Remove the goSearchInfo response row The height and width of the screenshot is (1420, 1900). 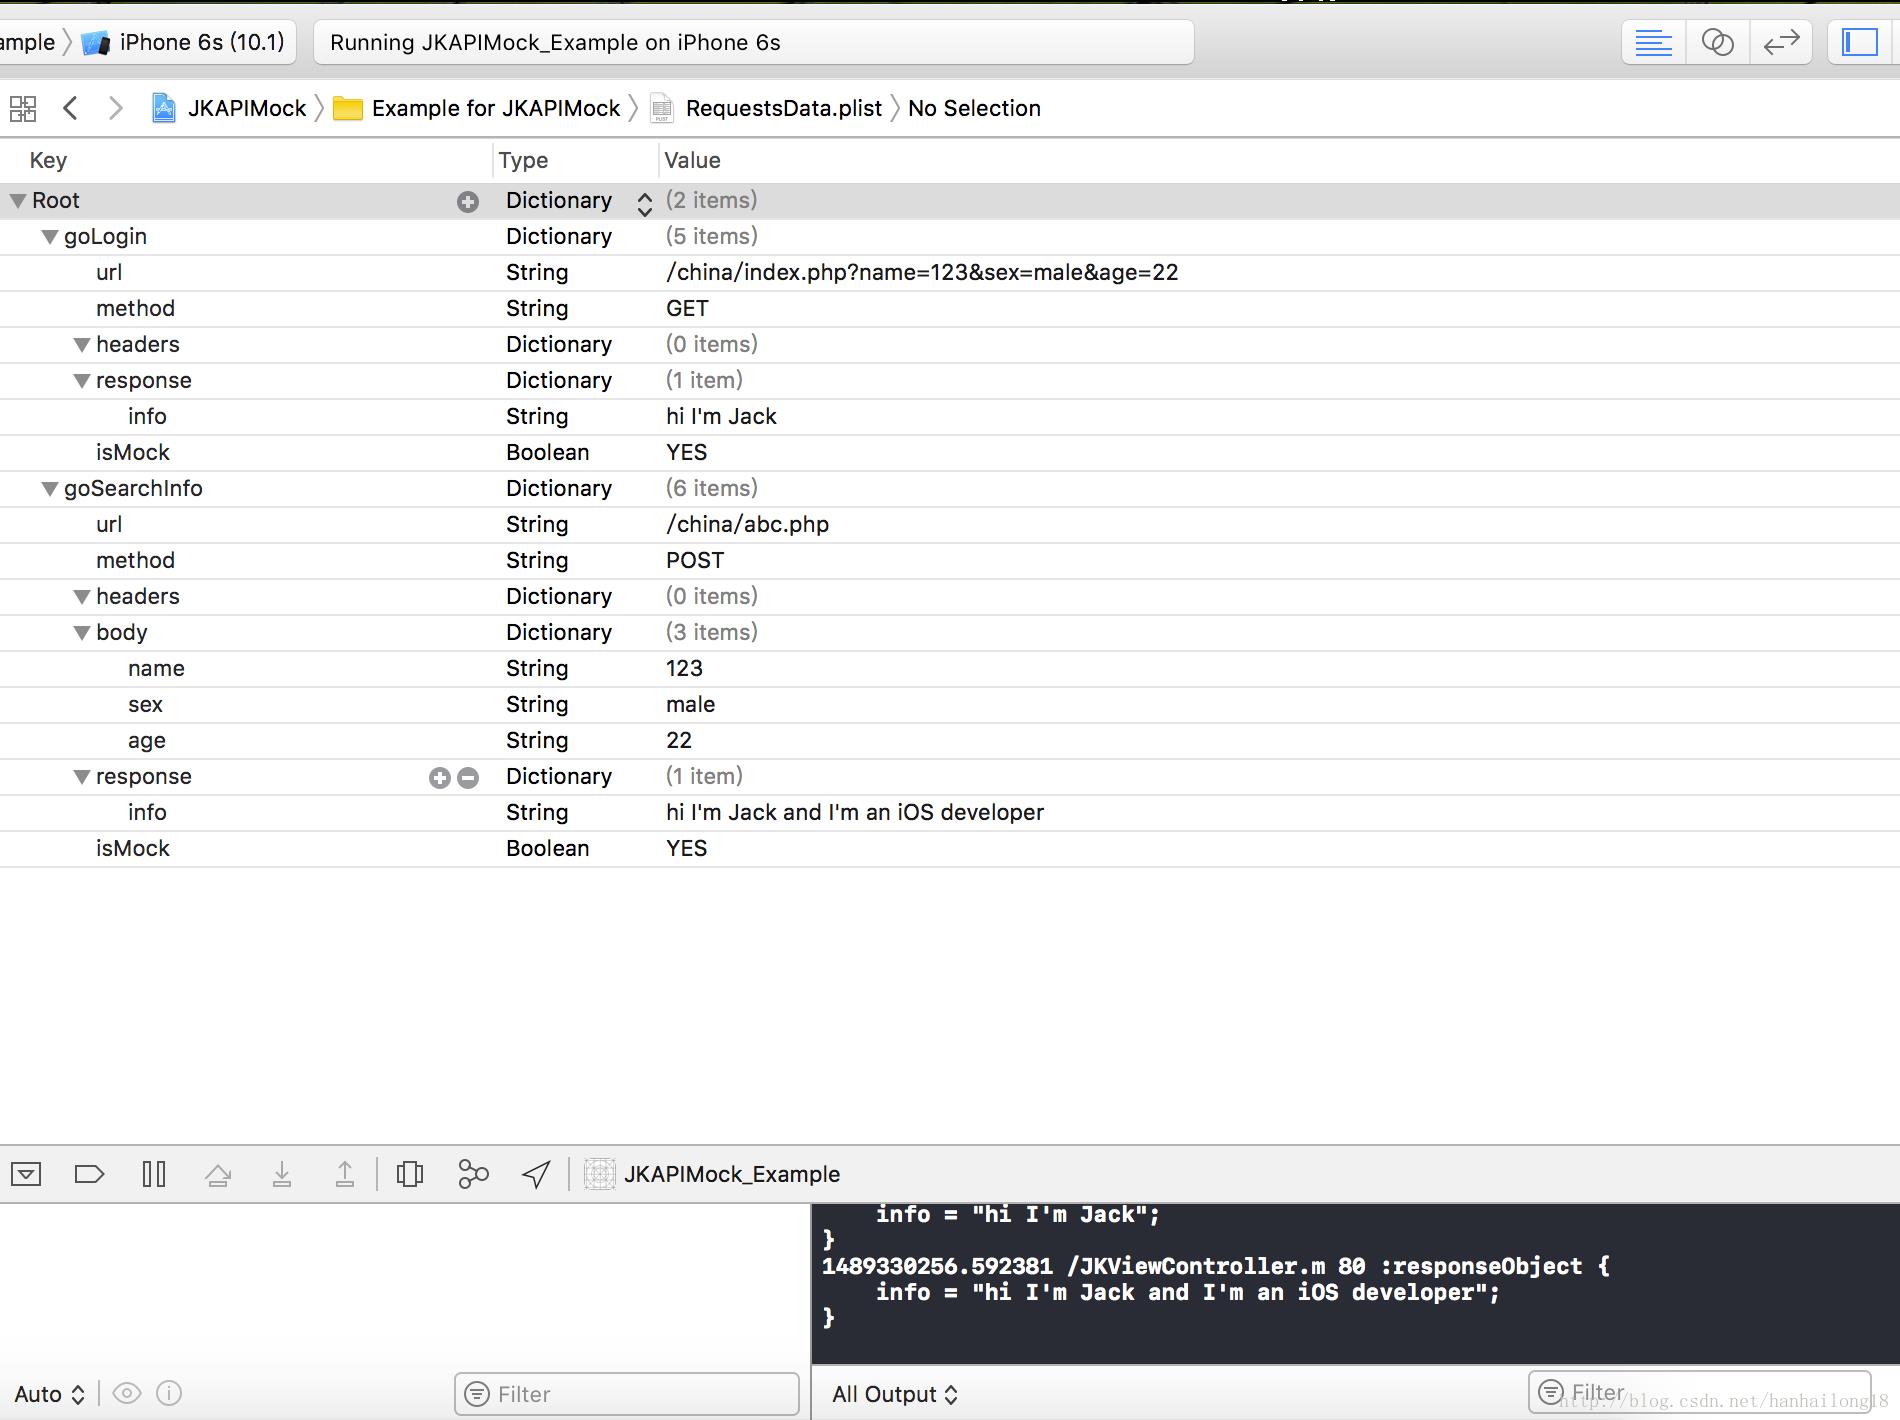click(x=467, y=778)
